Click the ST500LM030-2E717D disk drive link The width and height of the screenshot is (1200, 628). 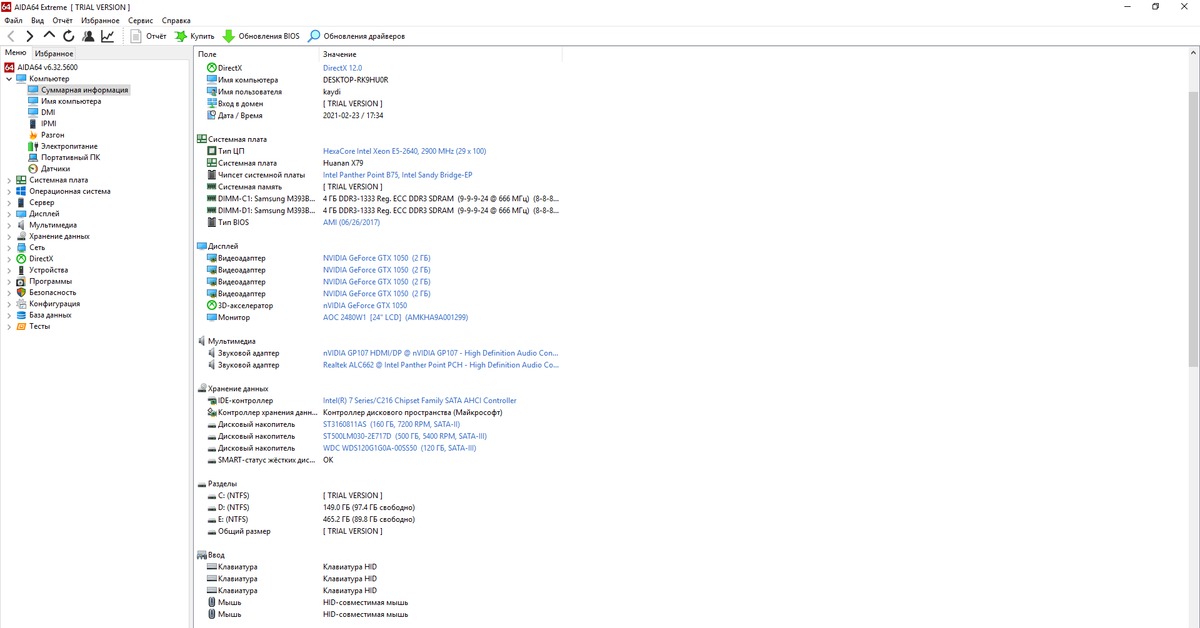pos(405,436)
